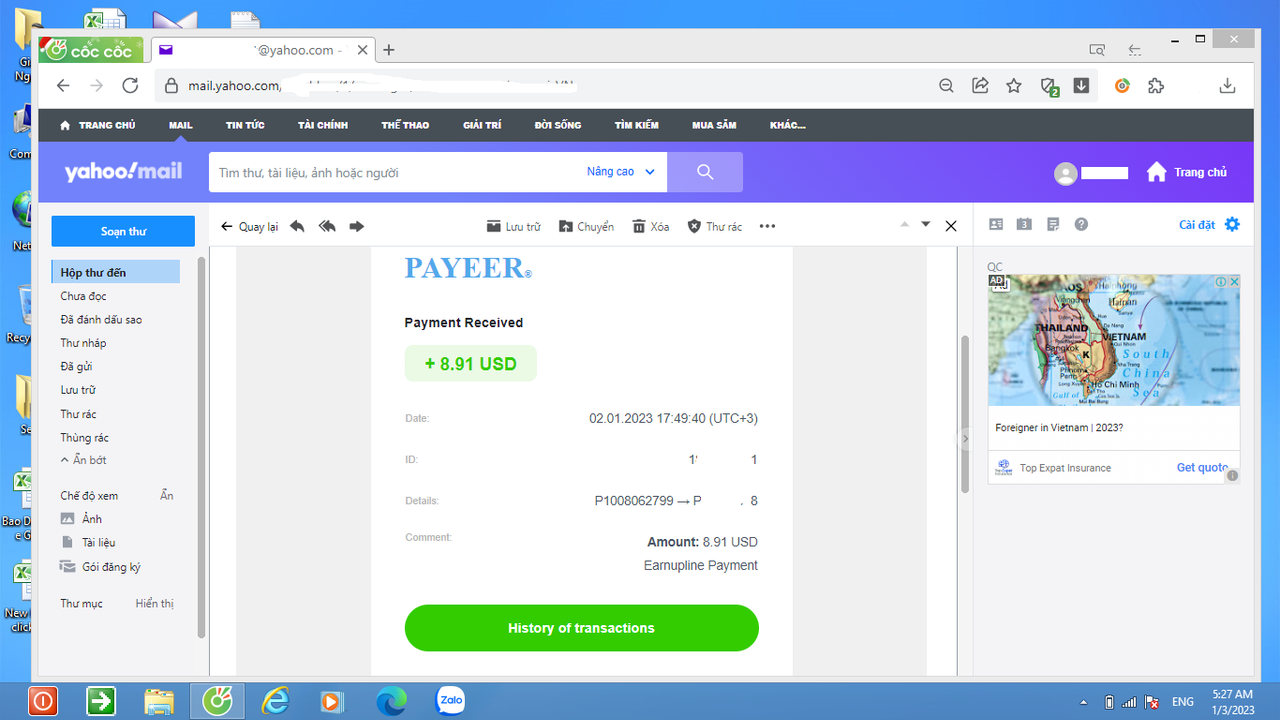This screenshot has height=720, width=1280.
Task: Open Microsoft Edge from taskbar
Action: tap(391, 701)
